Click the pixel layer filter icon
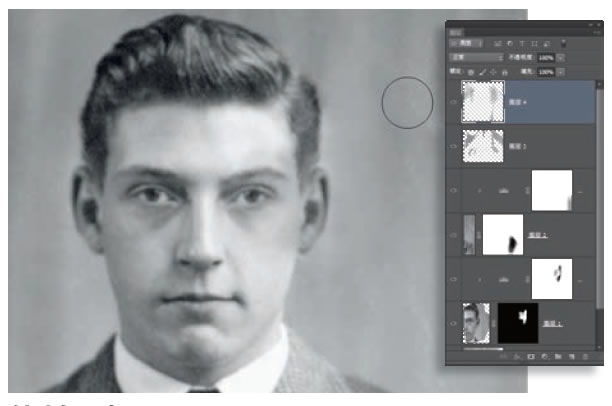Viewport: 612px width, 406px height. [x=496, y=45]
